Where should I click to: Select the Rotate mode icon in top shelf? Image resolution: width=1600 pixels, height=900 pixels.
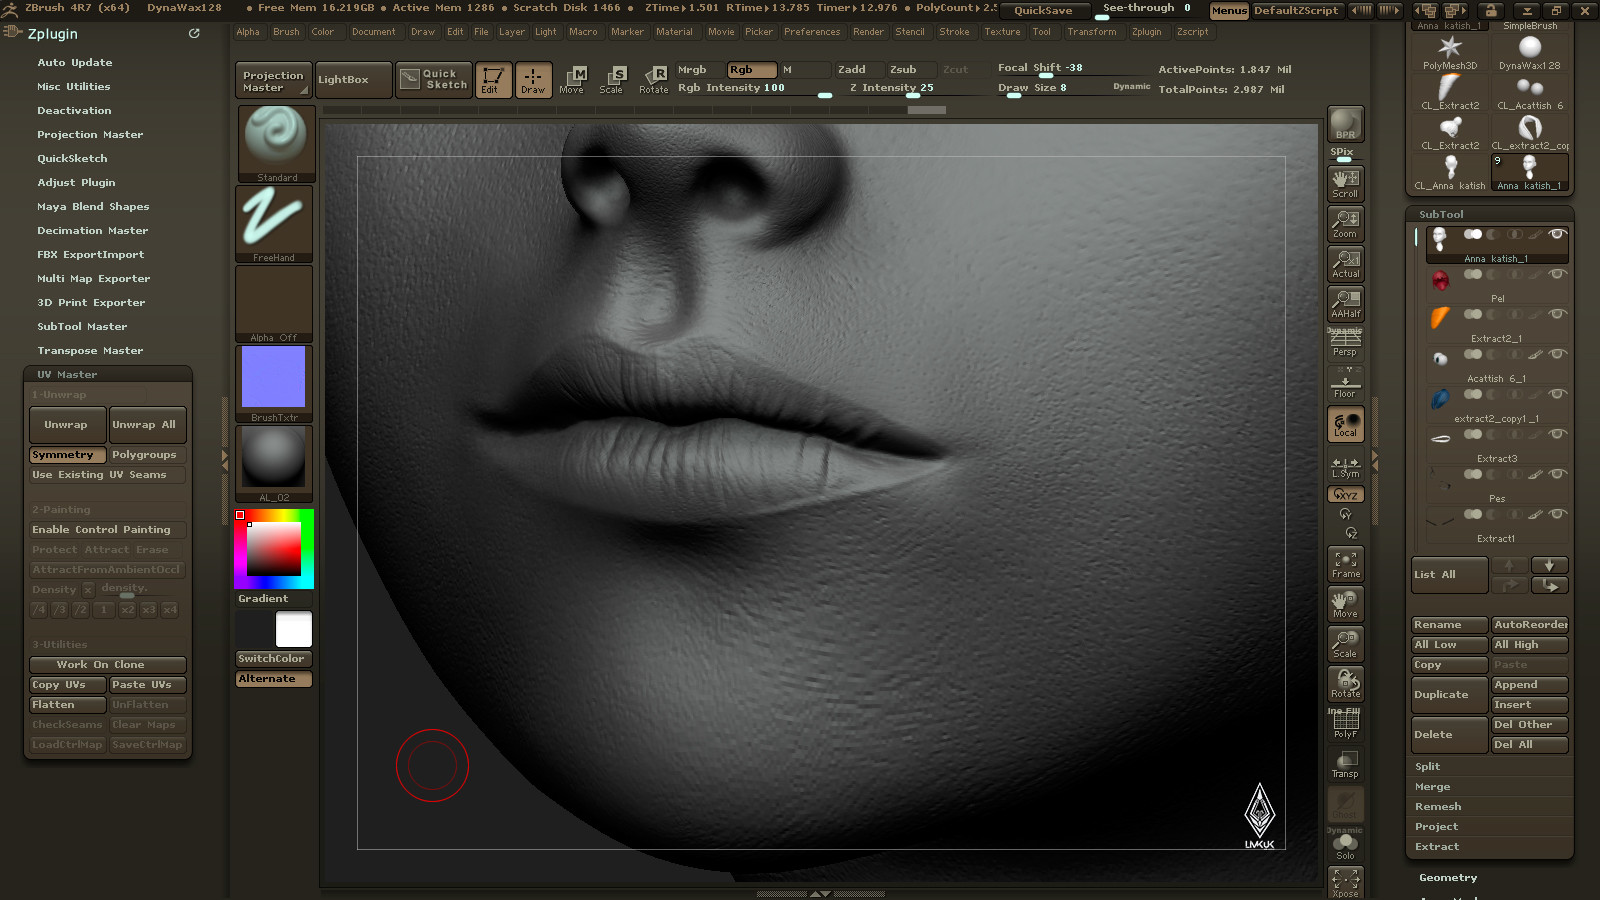click(653, 80)
